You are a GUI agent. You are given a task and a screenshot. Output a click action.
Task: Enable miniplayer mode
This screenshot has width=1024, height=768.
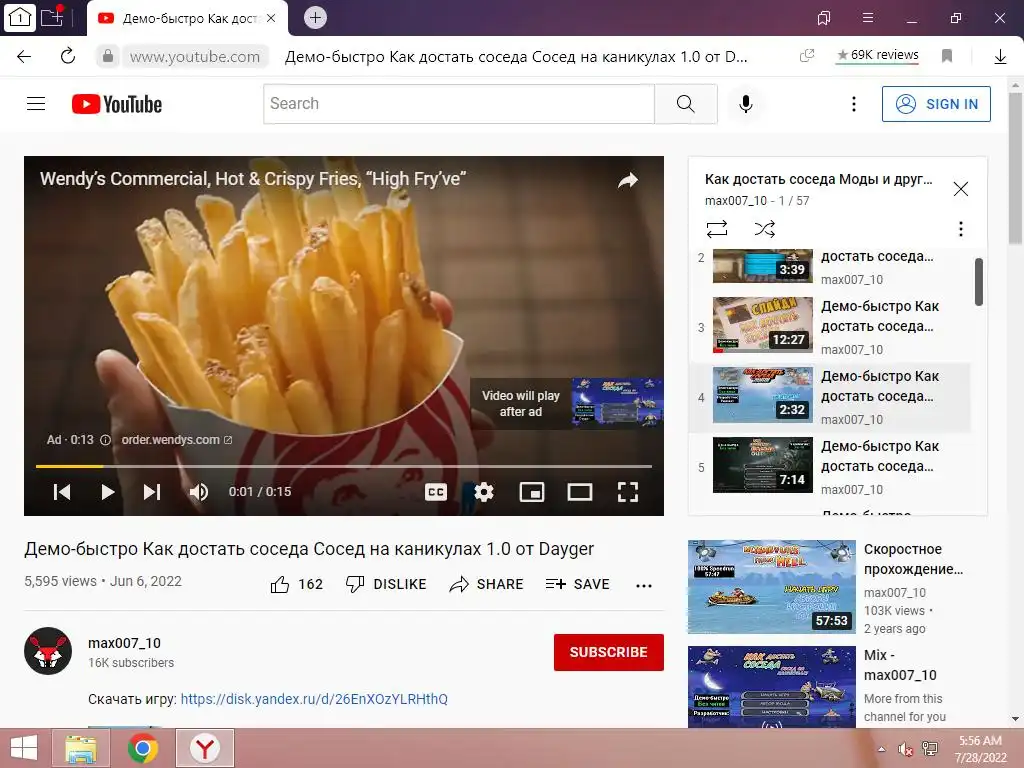[532, 492]
